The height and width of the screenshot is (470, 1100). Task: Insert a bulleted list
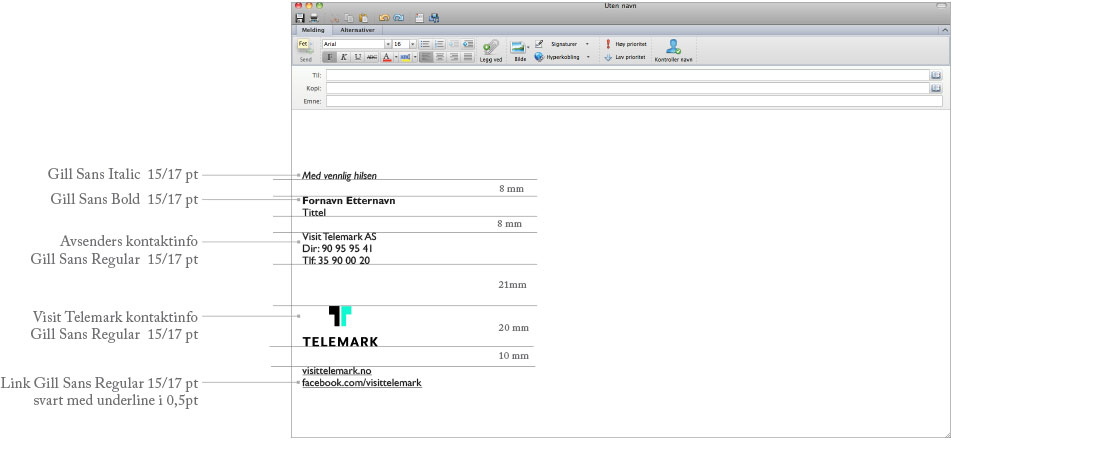pyautogui.click(x=425, y=44)
